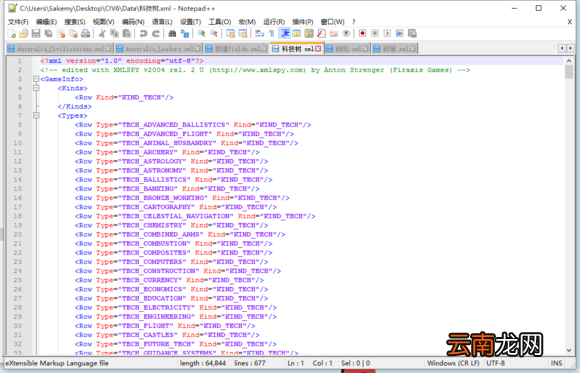Viewport: 580px width, 373px height.
Task: Click the Copy toolbar icon
Action: point(114,34)
